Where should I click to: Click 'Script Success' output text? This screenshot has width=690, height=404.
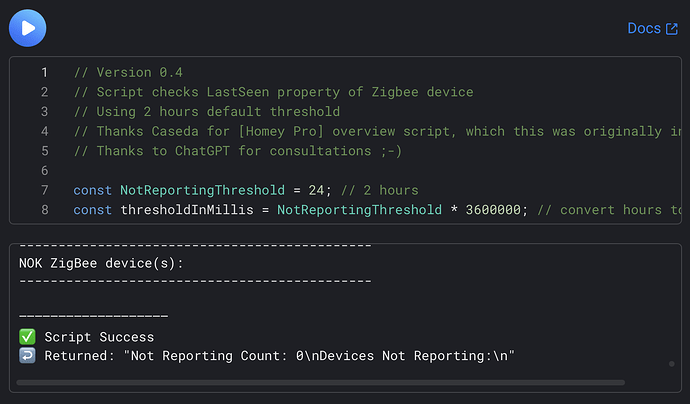click(99, 337)
